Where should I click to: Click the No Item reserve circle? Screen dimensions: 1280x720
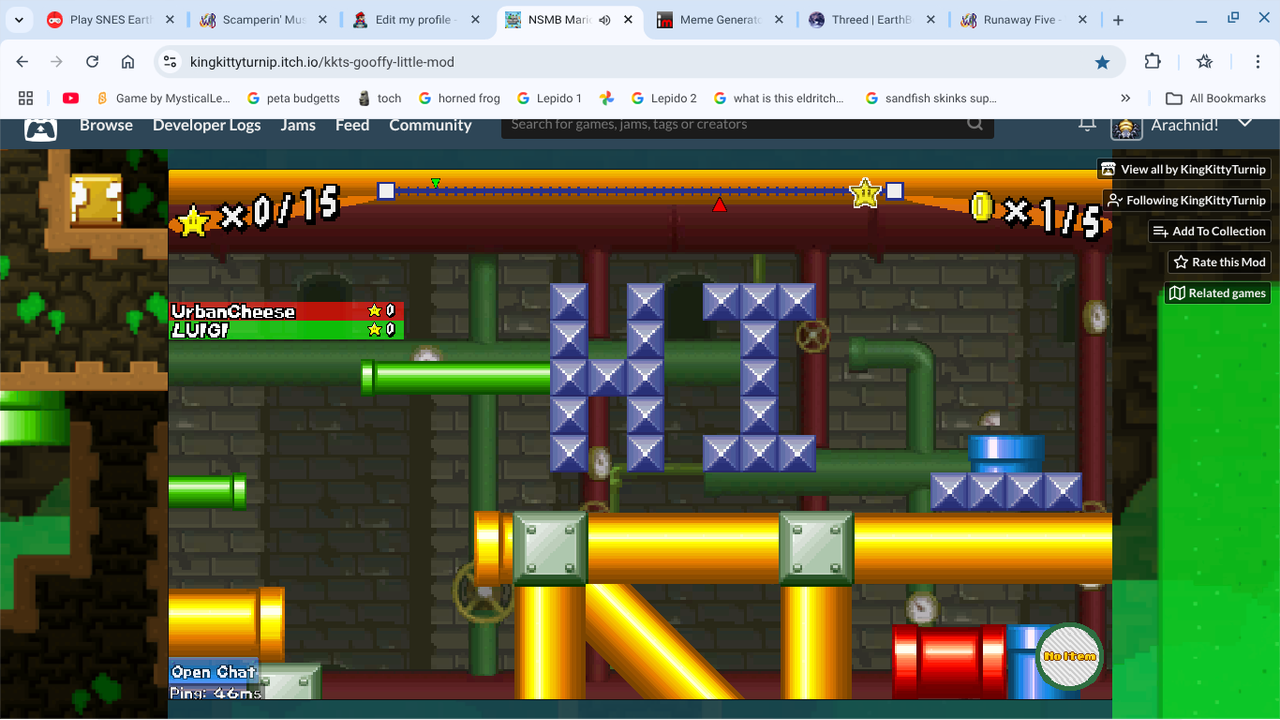(1069, 656)
